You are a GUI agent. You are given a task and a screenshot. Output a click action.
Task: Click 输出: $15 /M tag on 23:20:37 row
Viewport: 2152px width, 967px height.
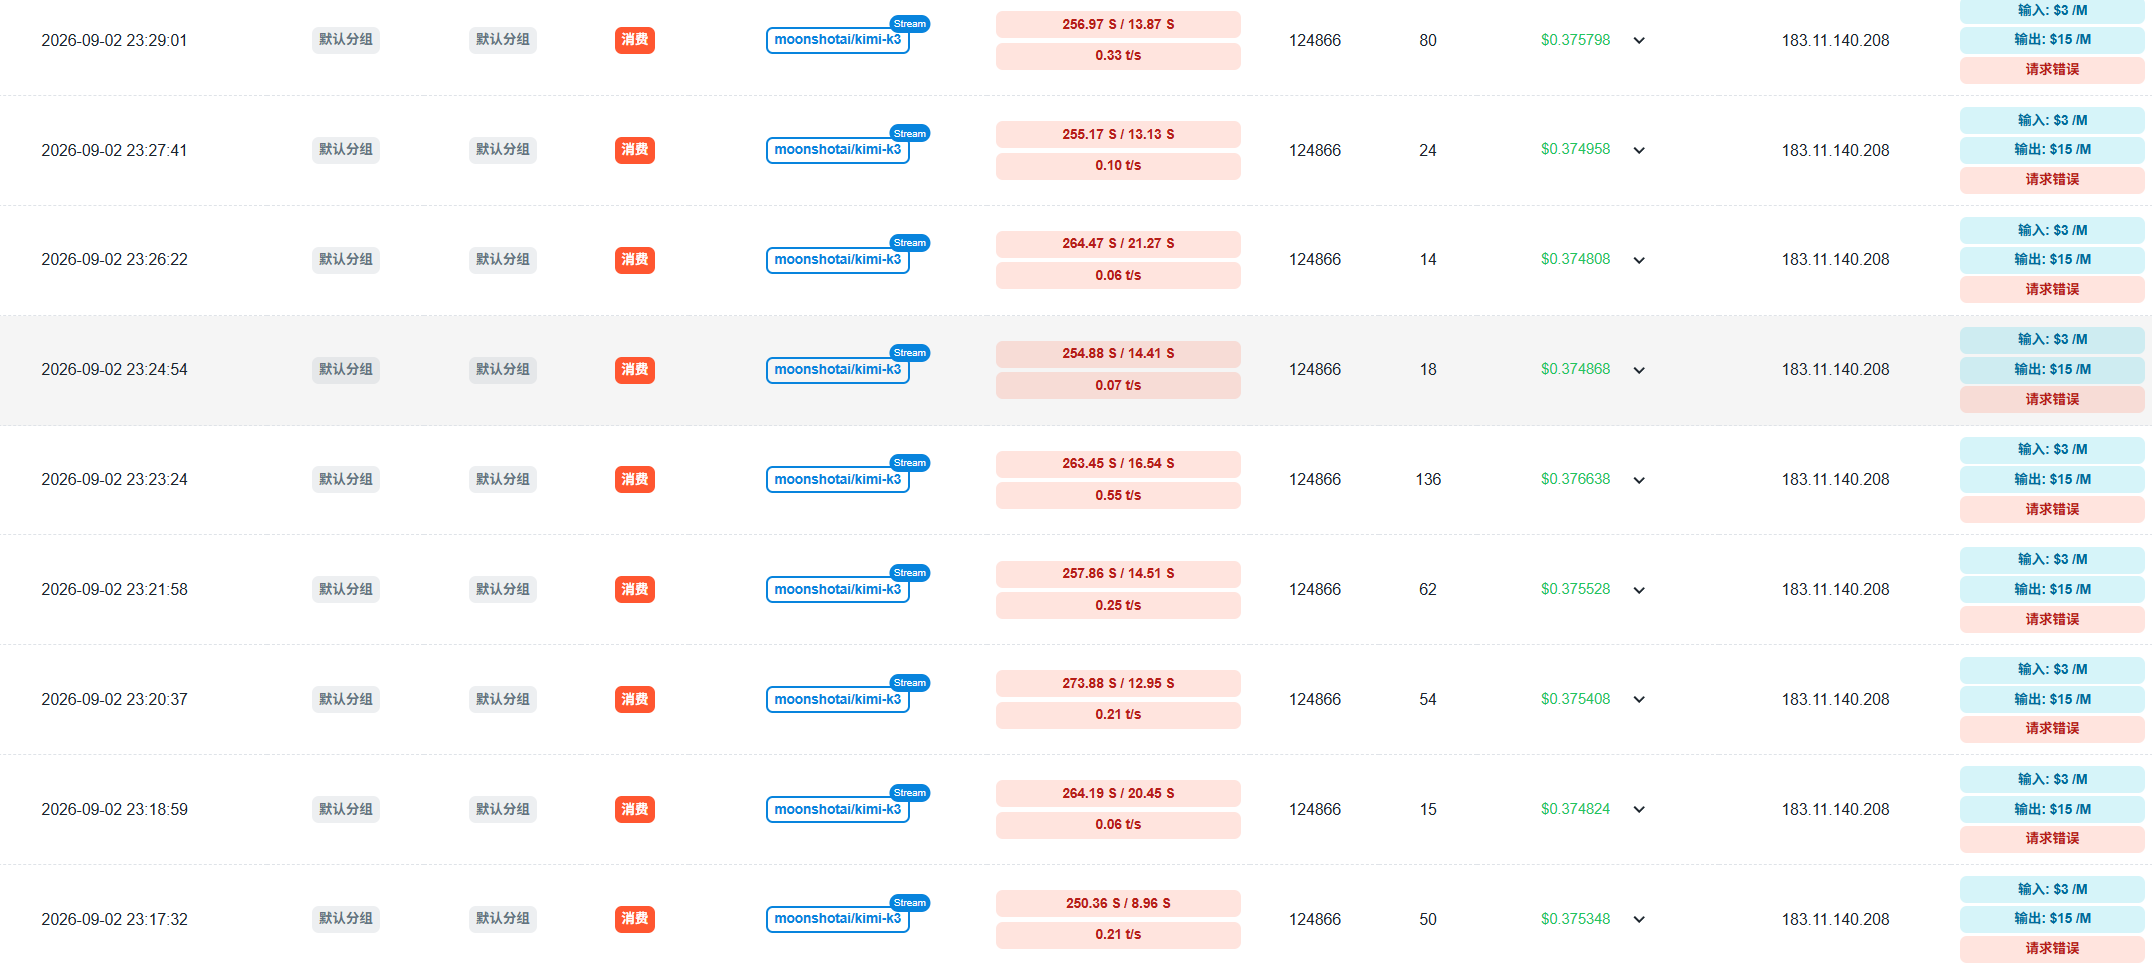pos(2052,699)
